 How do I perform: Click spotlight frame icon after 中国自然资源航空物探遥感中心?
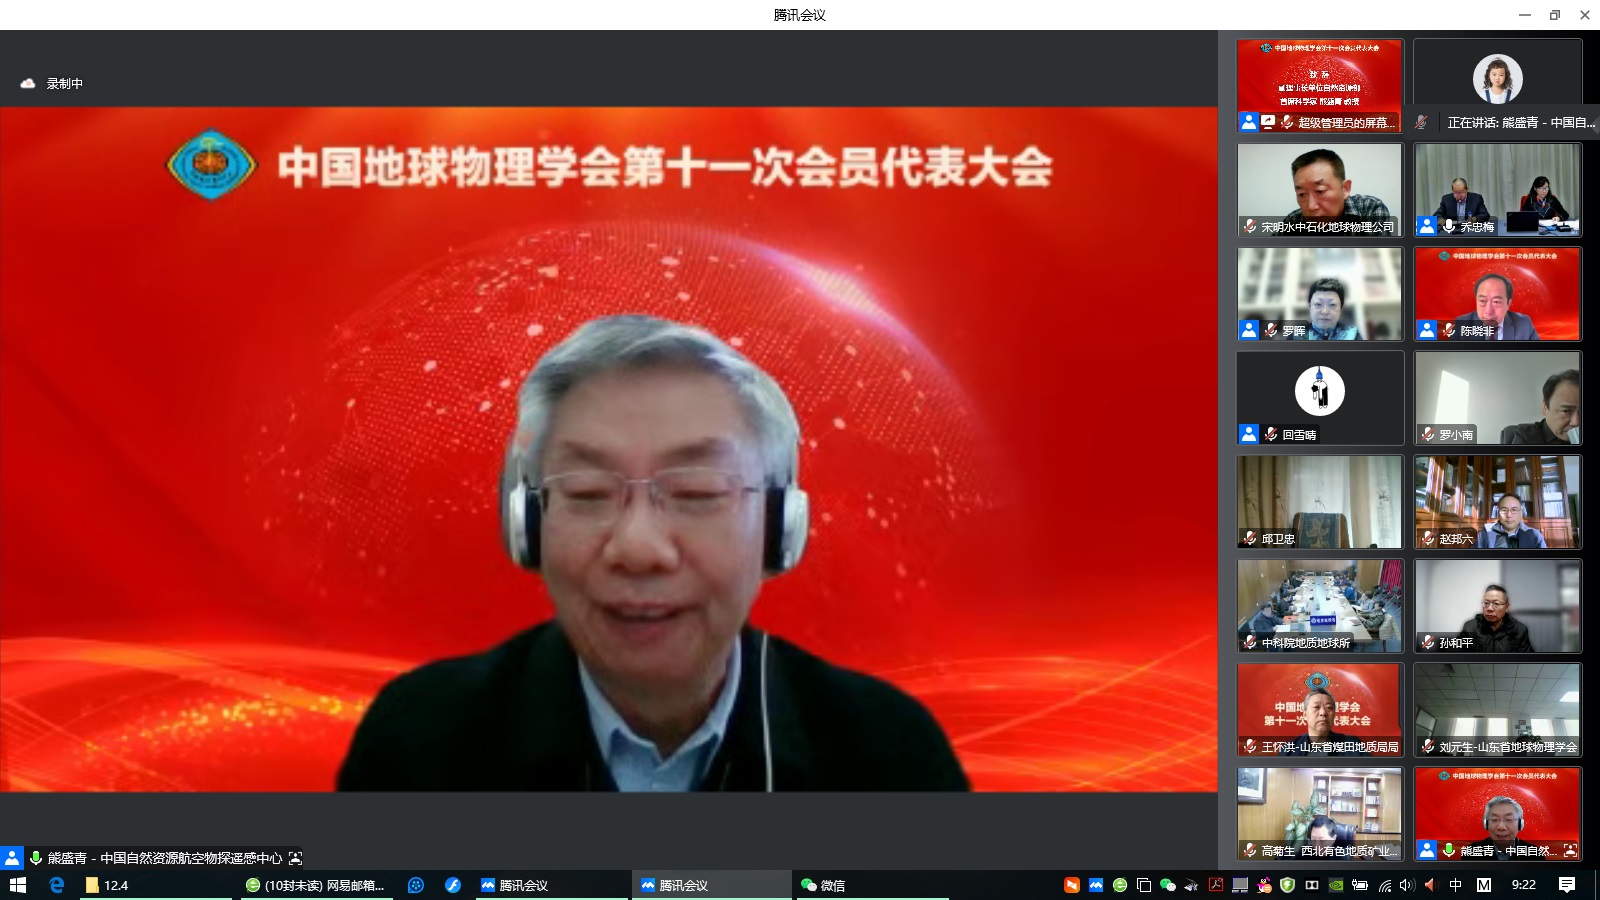click(295, 858)
